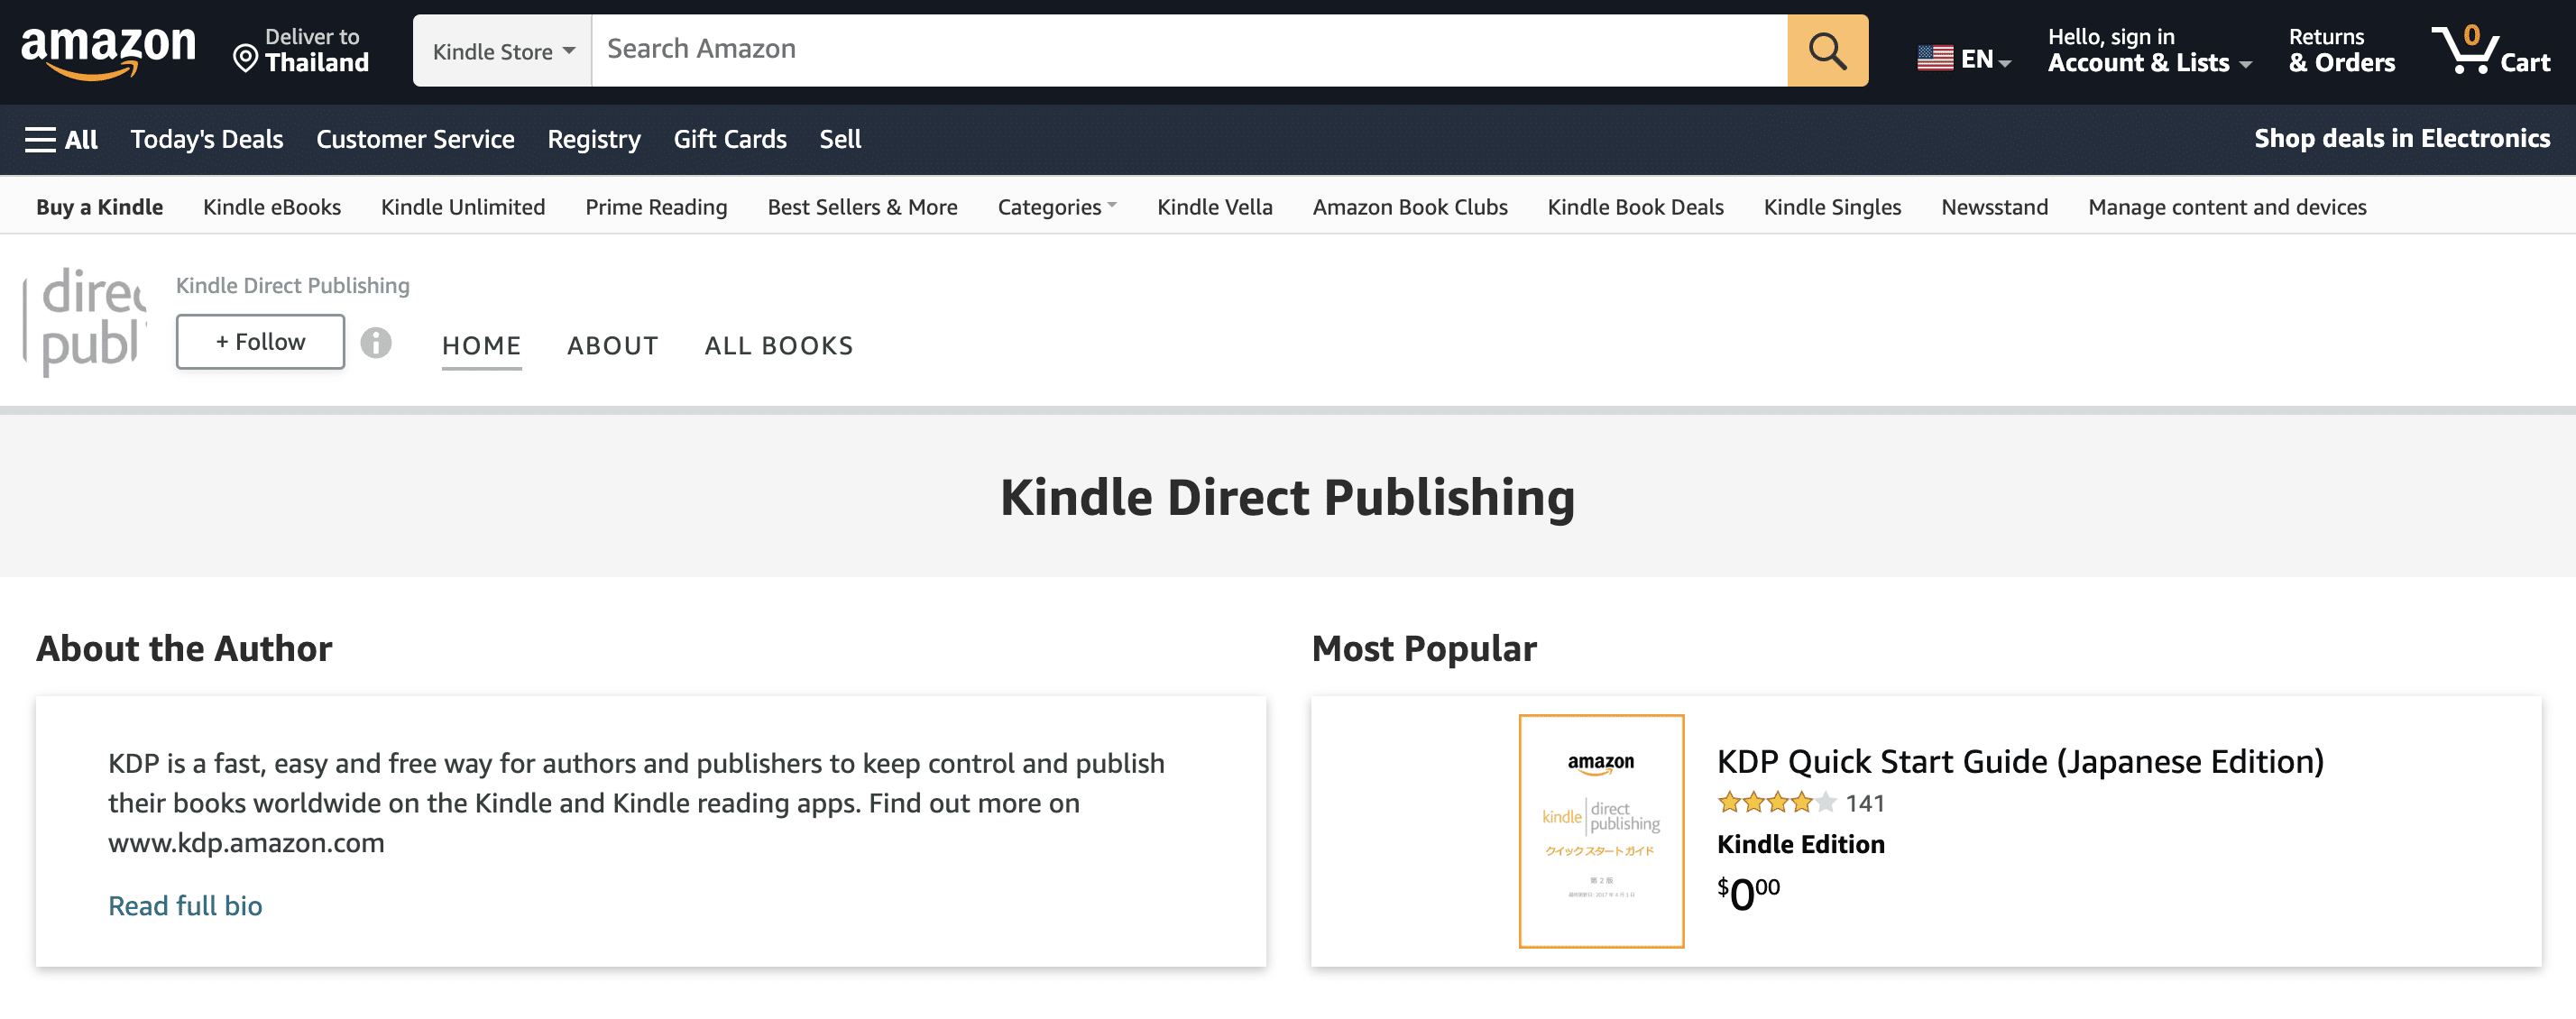The width and height of the screenshot is (2576, 1019).
Task: Open KDP Quick Start Guide title link
Action: 2019,762
